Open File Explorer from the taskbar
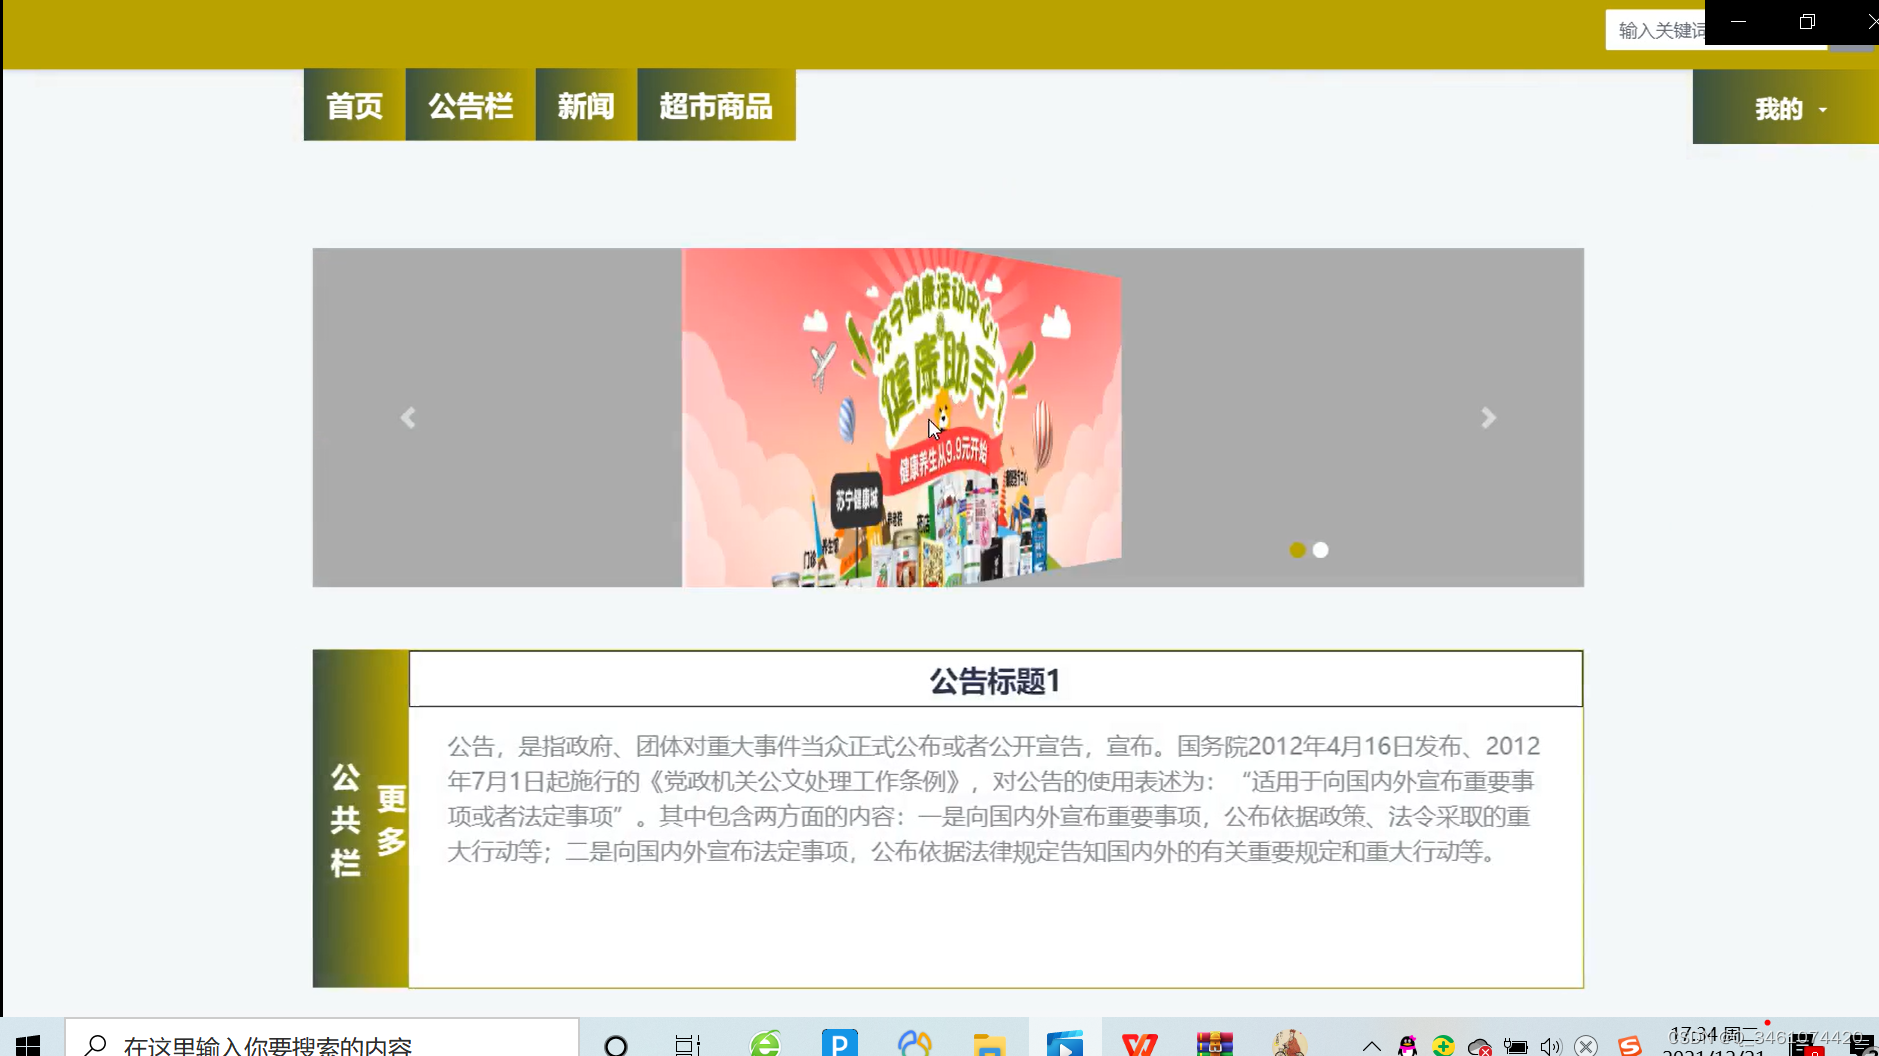This screenshot has width=1879, height=1056. 989,1045
